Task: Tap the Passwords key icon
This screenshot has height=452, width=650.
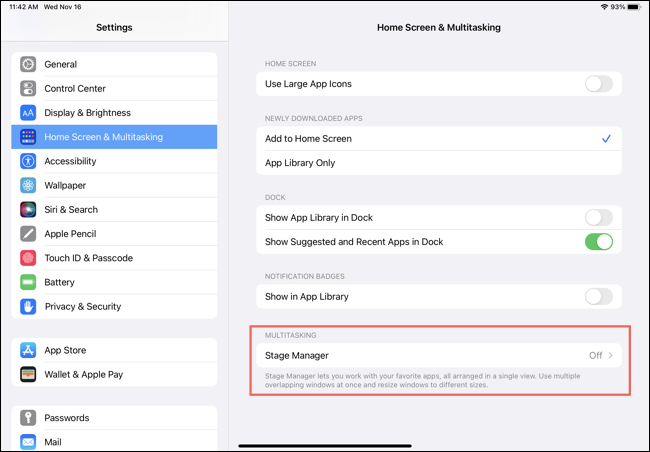Action: [x=28, y=418]
